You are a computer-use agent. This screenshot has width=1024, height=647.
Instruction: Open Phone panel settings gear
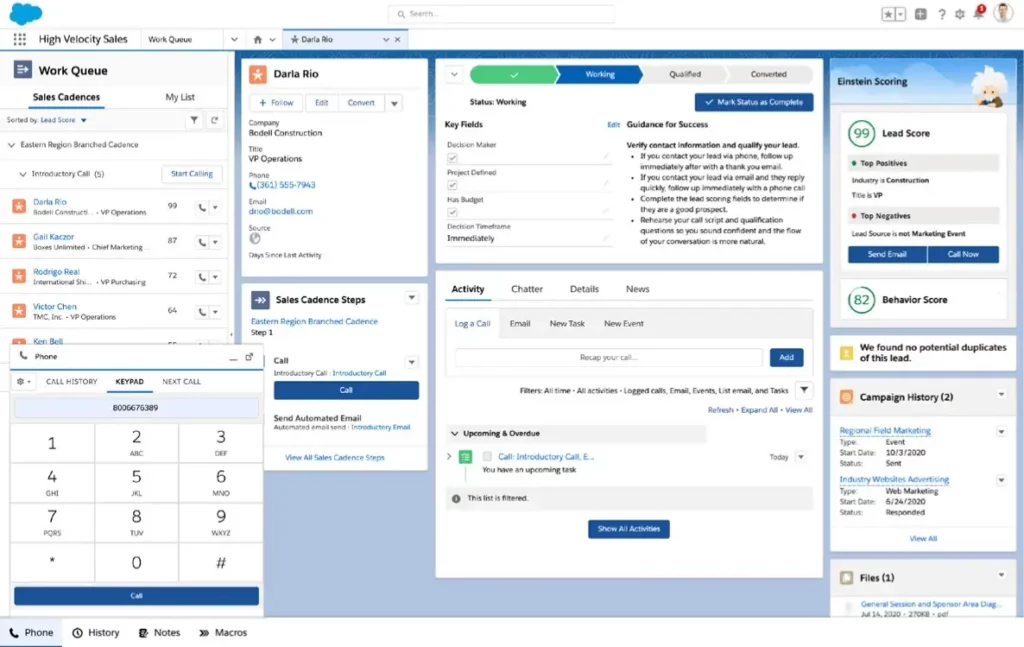24,381
